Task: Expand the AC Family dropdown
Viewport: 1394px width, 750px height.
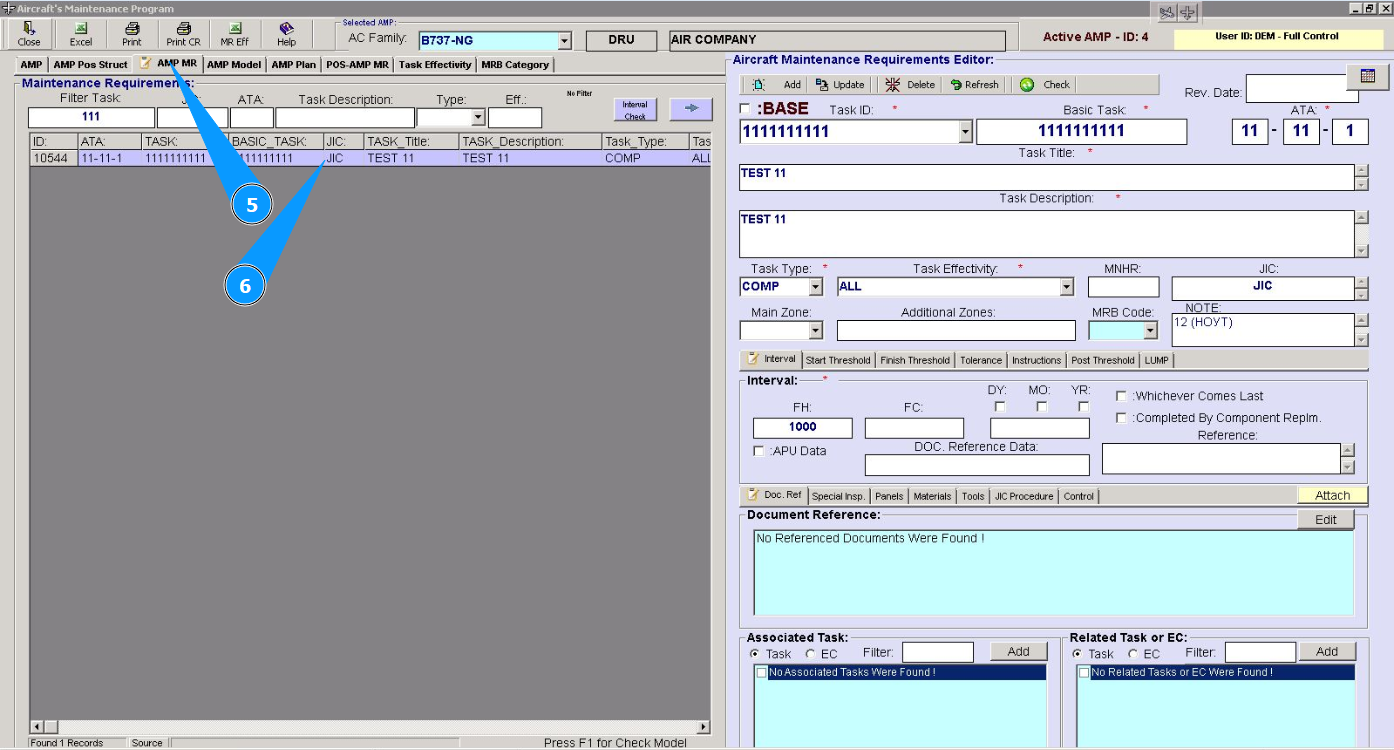Action: pos(564,41)
